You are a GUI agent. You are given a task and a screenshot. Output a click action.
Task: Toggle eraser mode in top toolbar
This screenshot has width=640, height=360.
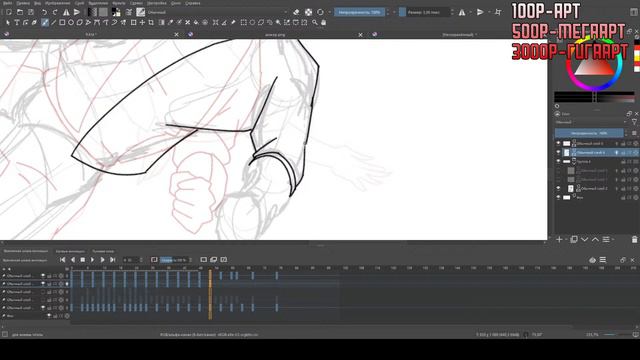296,12
